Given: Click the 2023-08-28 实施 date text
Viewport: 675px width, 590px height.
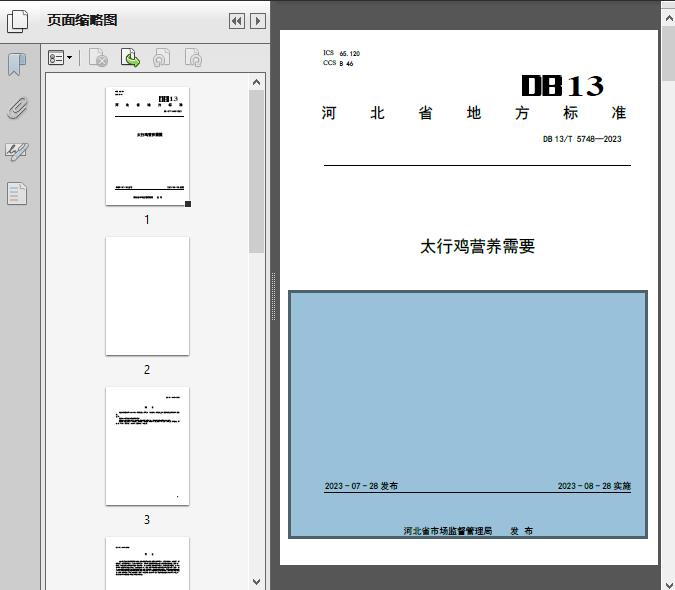Looking at the screenshot, I should 594,486.
